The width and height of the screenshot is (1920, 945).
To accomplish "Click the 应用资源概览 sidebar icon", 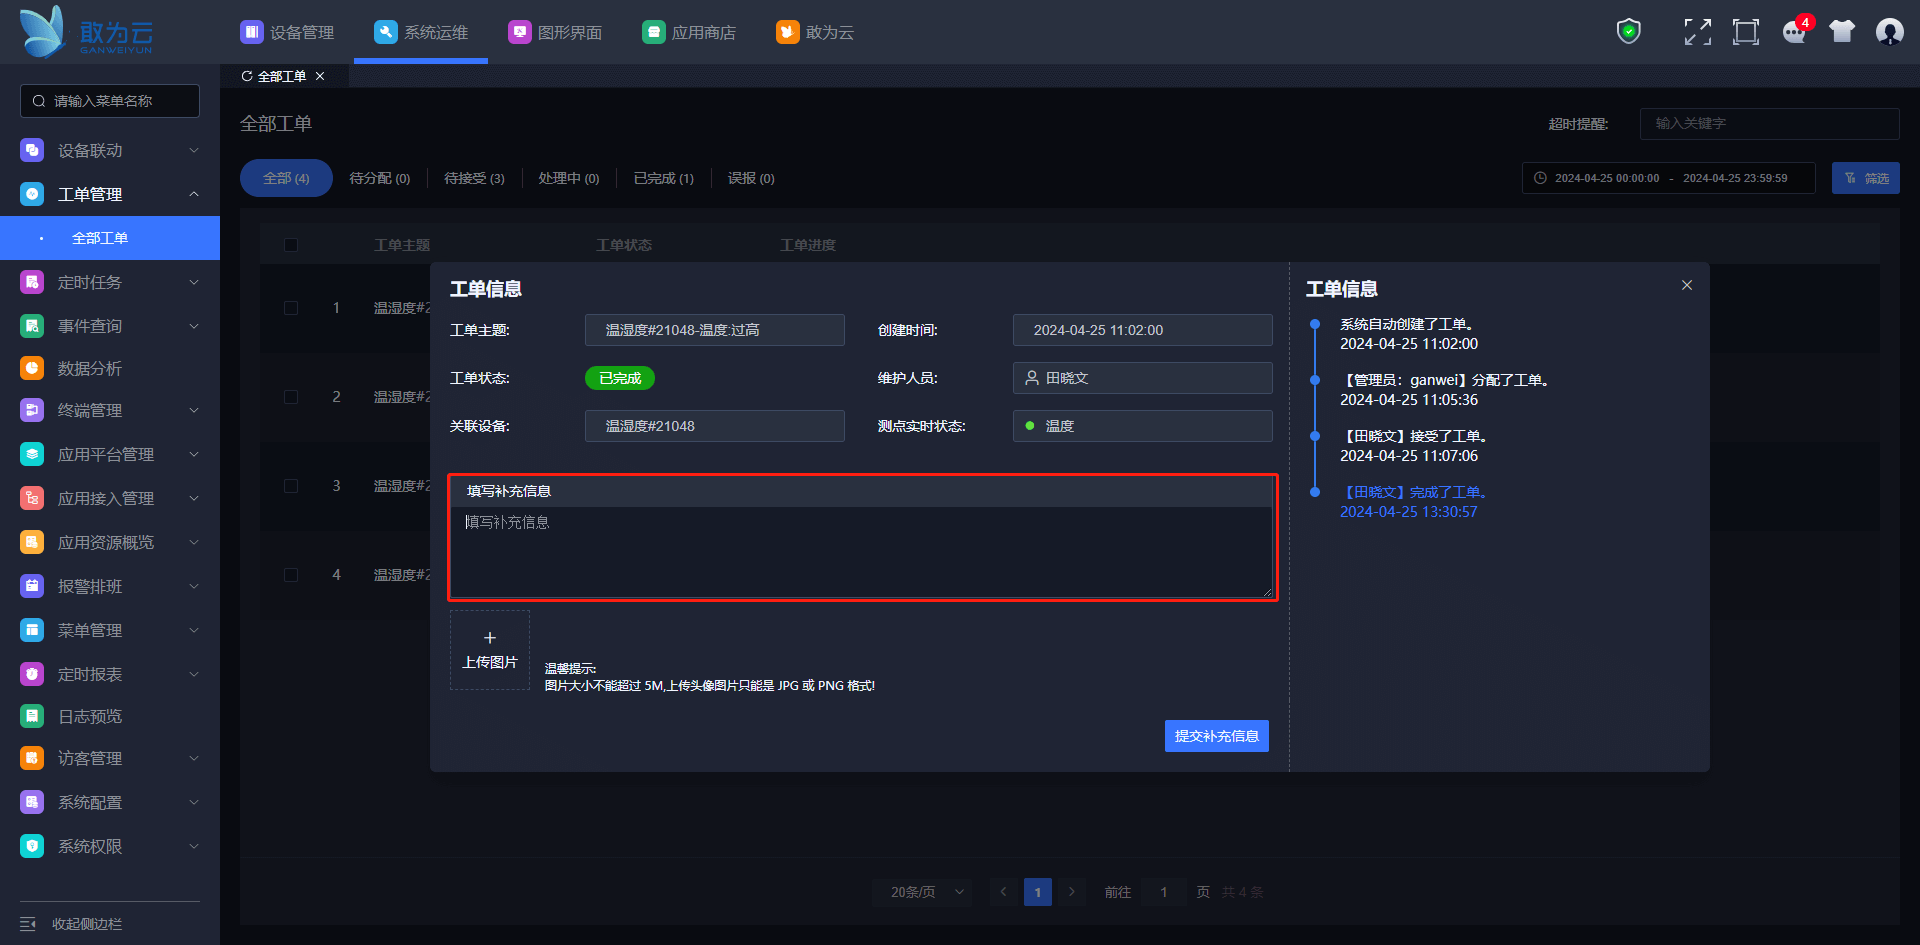I will click(32, 542).
